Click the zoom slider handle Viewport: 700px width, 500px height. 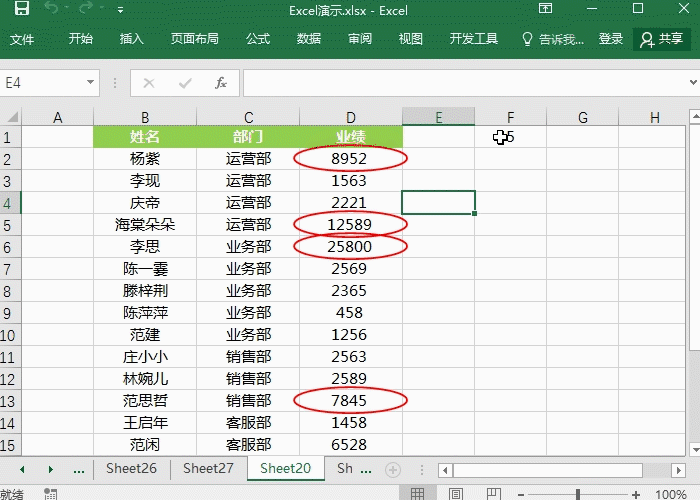click(x=578, y=493)
